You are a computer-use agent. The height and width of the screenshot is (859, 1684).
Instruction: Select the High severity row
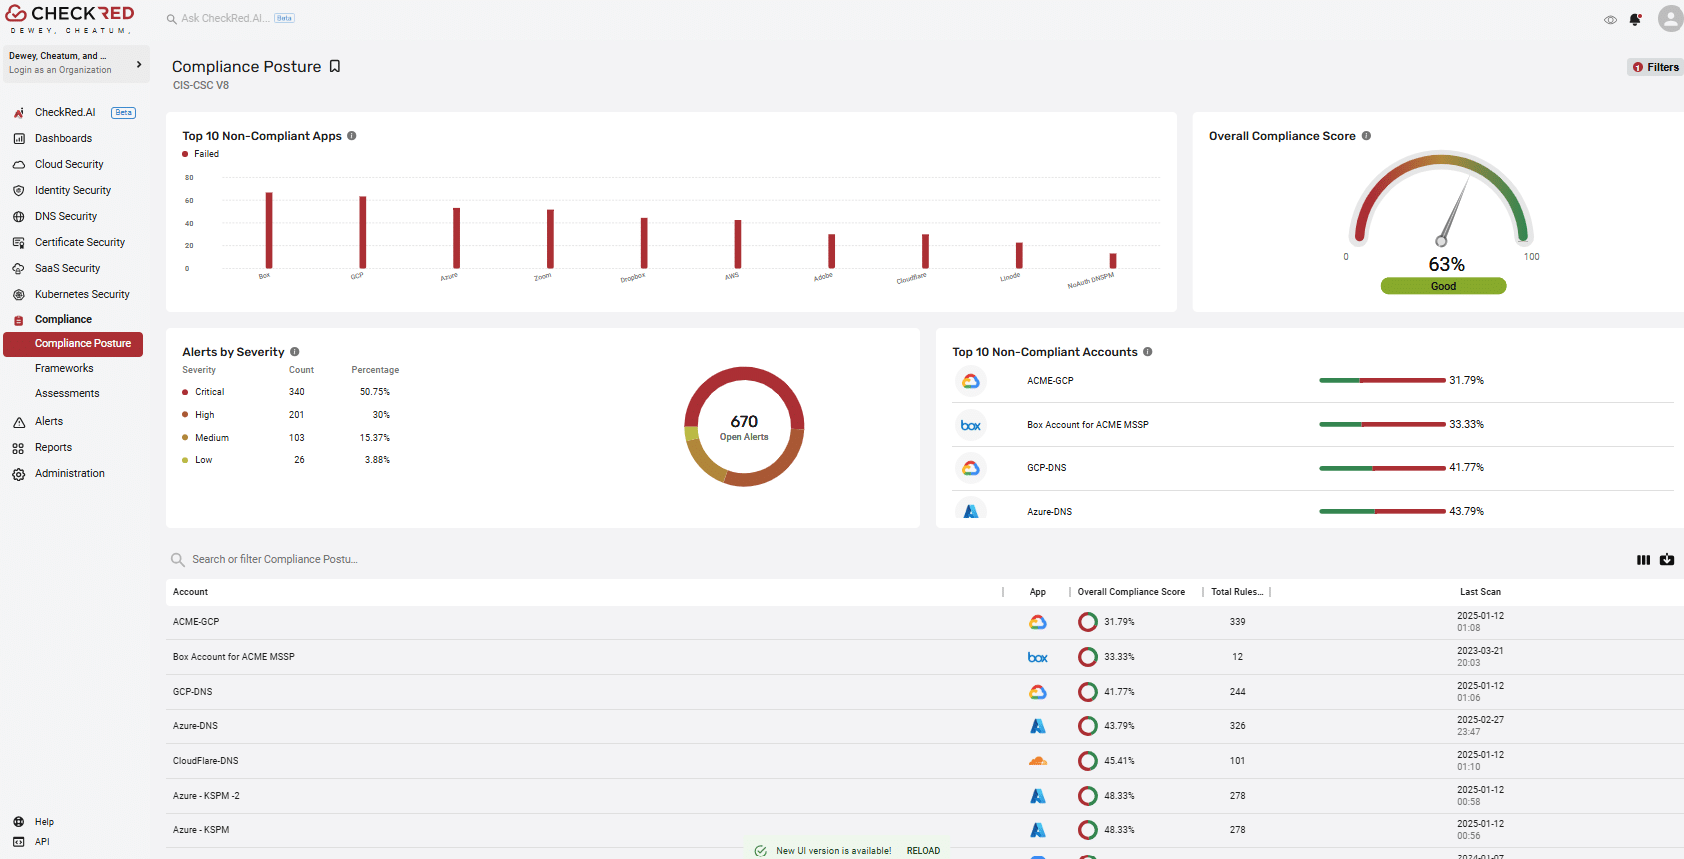tap(288, 415)
